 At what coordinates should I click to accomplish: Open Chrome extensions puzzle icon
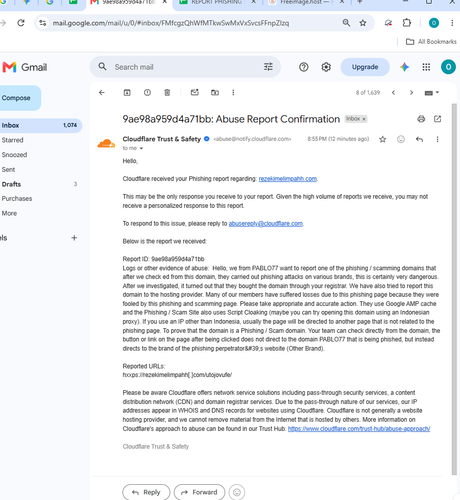point(407,23)
